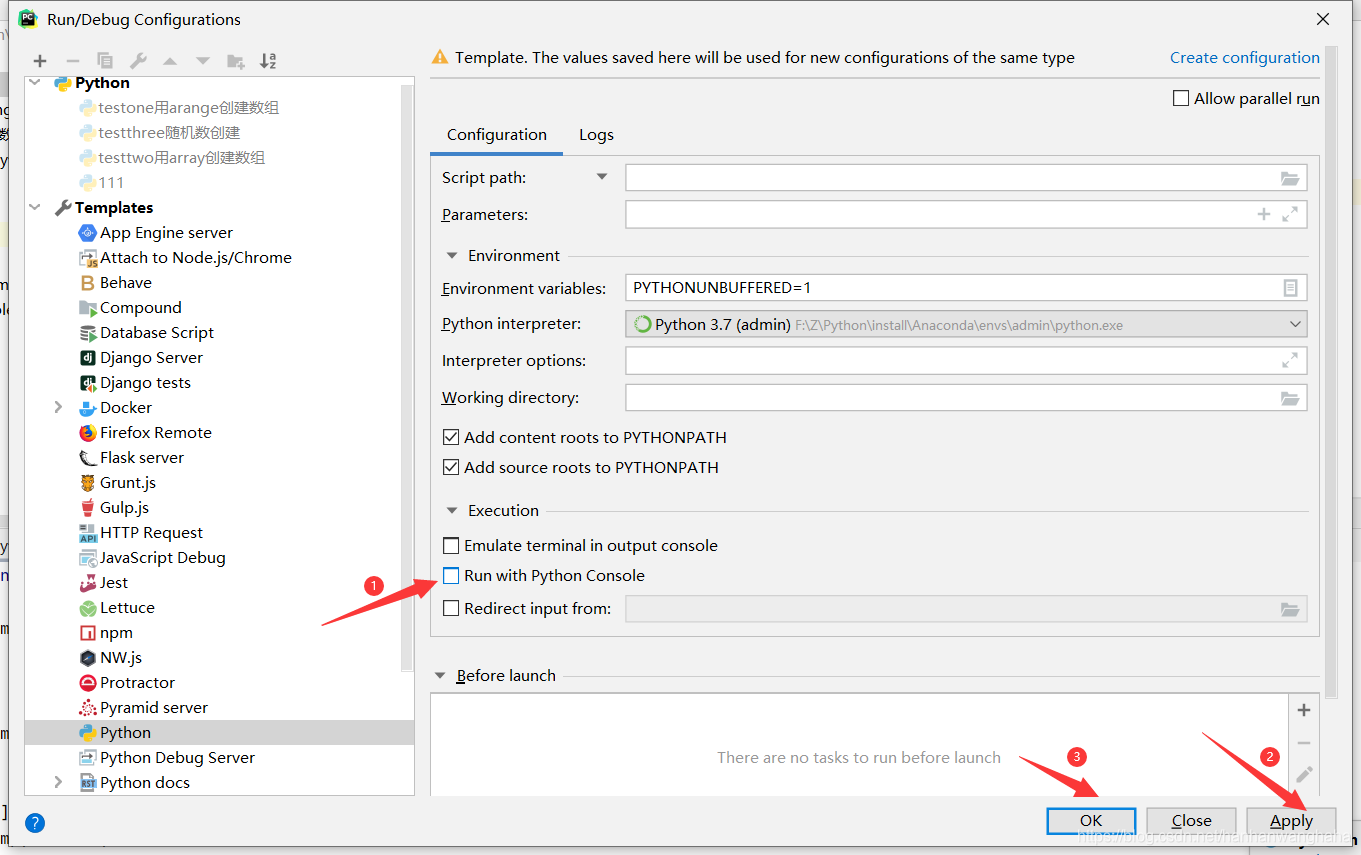Click the help question mark icon
Screen dimensions: 1361x855
coord(35,823)
